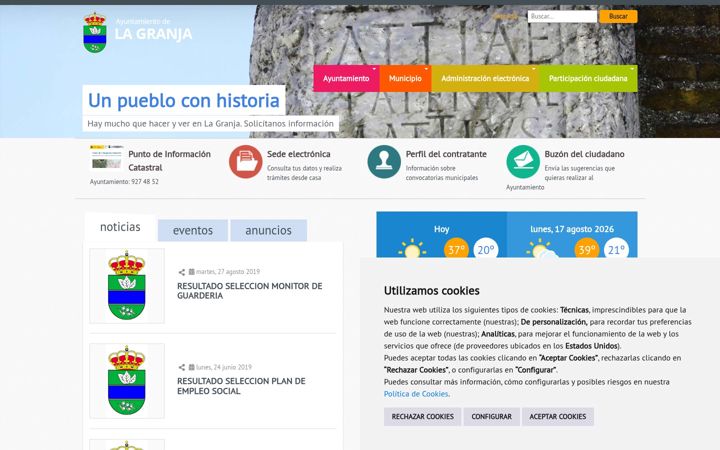Click the red Sede electrónica folder icon
Viewport: 720px width, 450px height.
[x=246, y=162]
